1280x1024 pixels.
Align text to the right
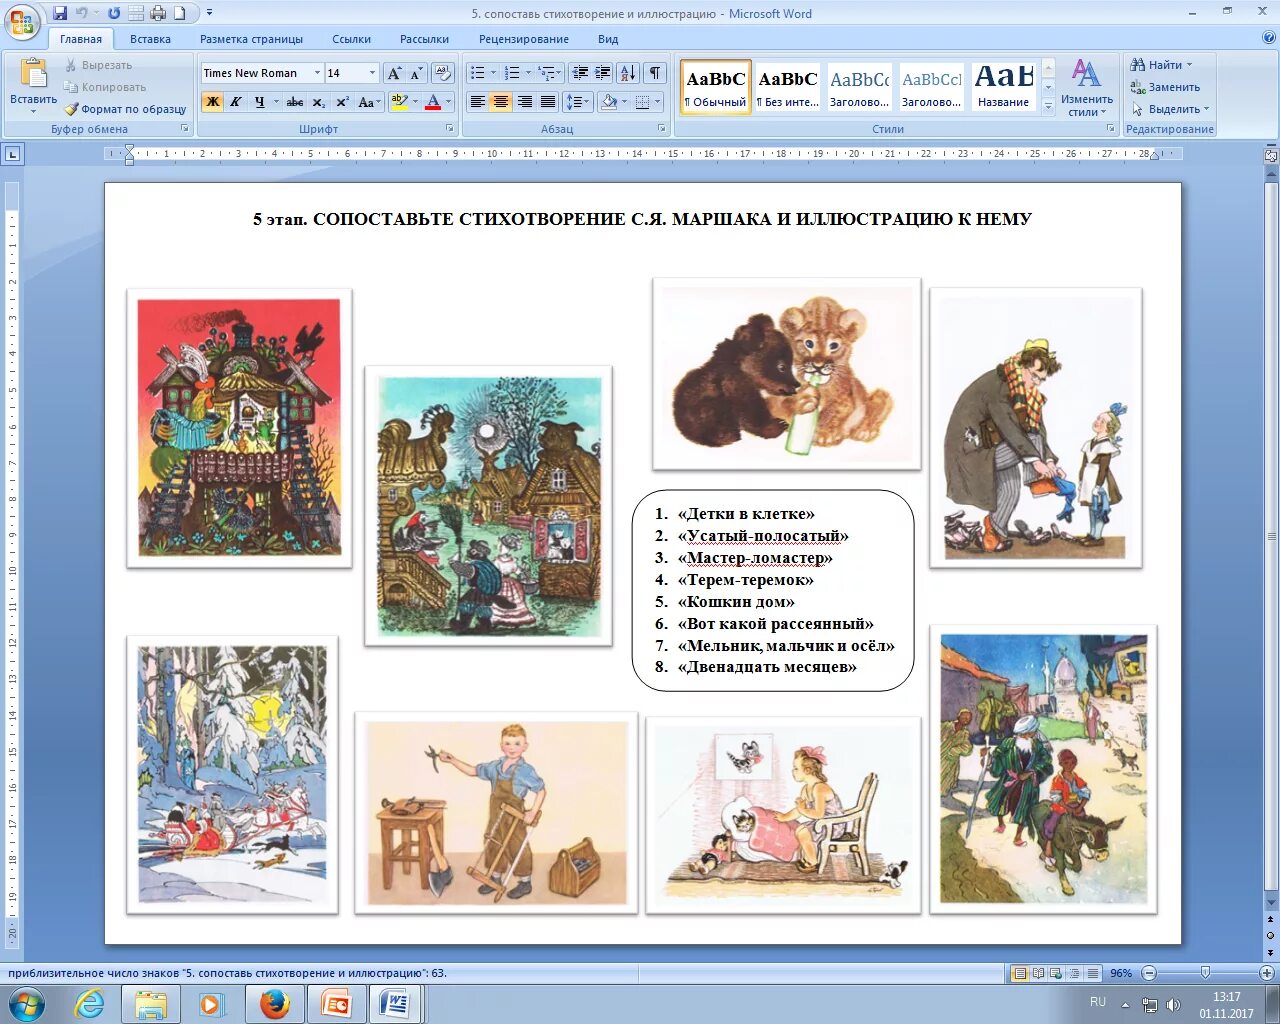[x=524, y=102]
